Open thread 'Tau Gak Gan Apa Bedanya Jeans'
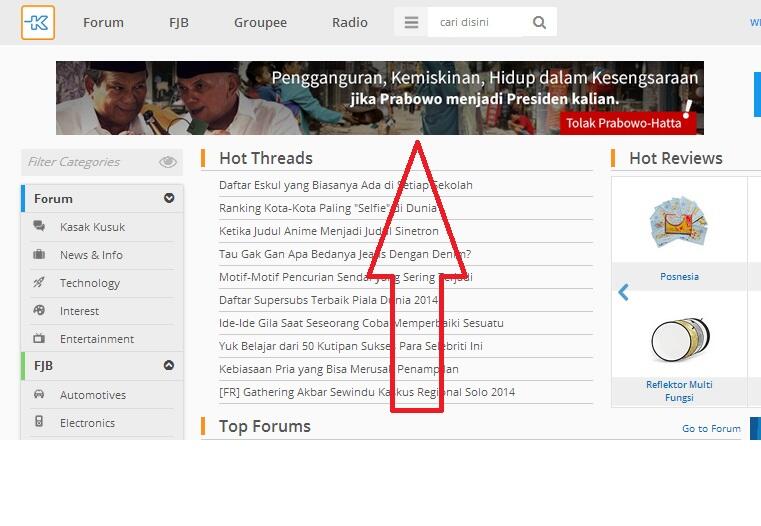This screenshot has width=761, height=526. pyautogui.click(x=345, y=254)
